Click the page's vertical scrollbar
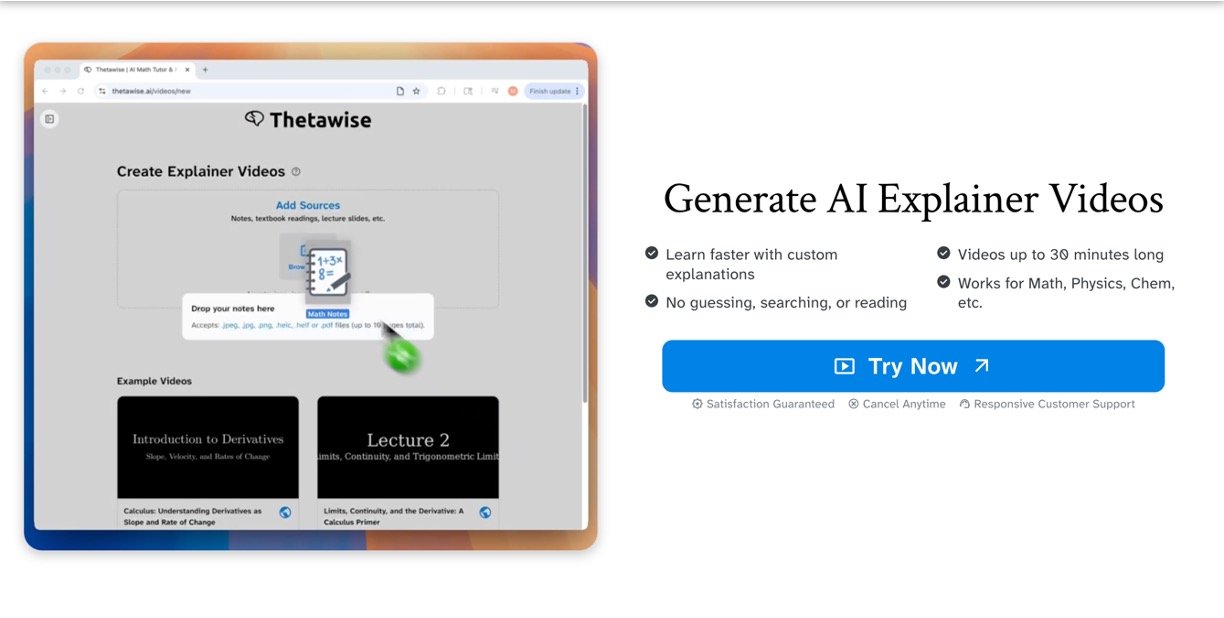1224x618 pixels. tap(585, 250)
